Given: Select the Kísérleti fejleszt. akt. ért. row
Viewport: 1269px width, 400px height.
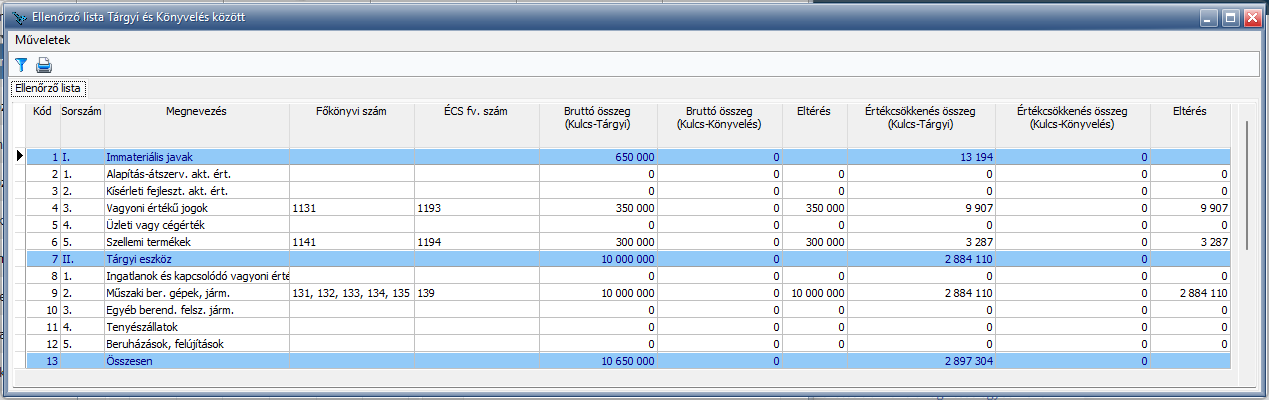Looking at the screenshot, I should [x=628, y=191].
